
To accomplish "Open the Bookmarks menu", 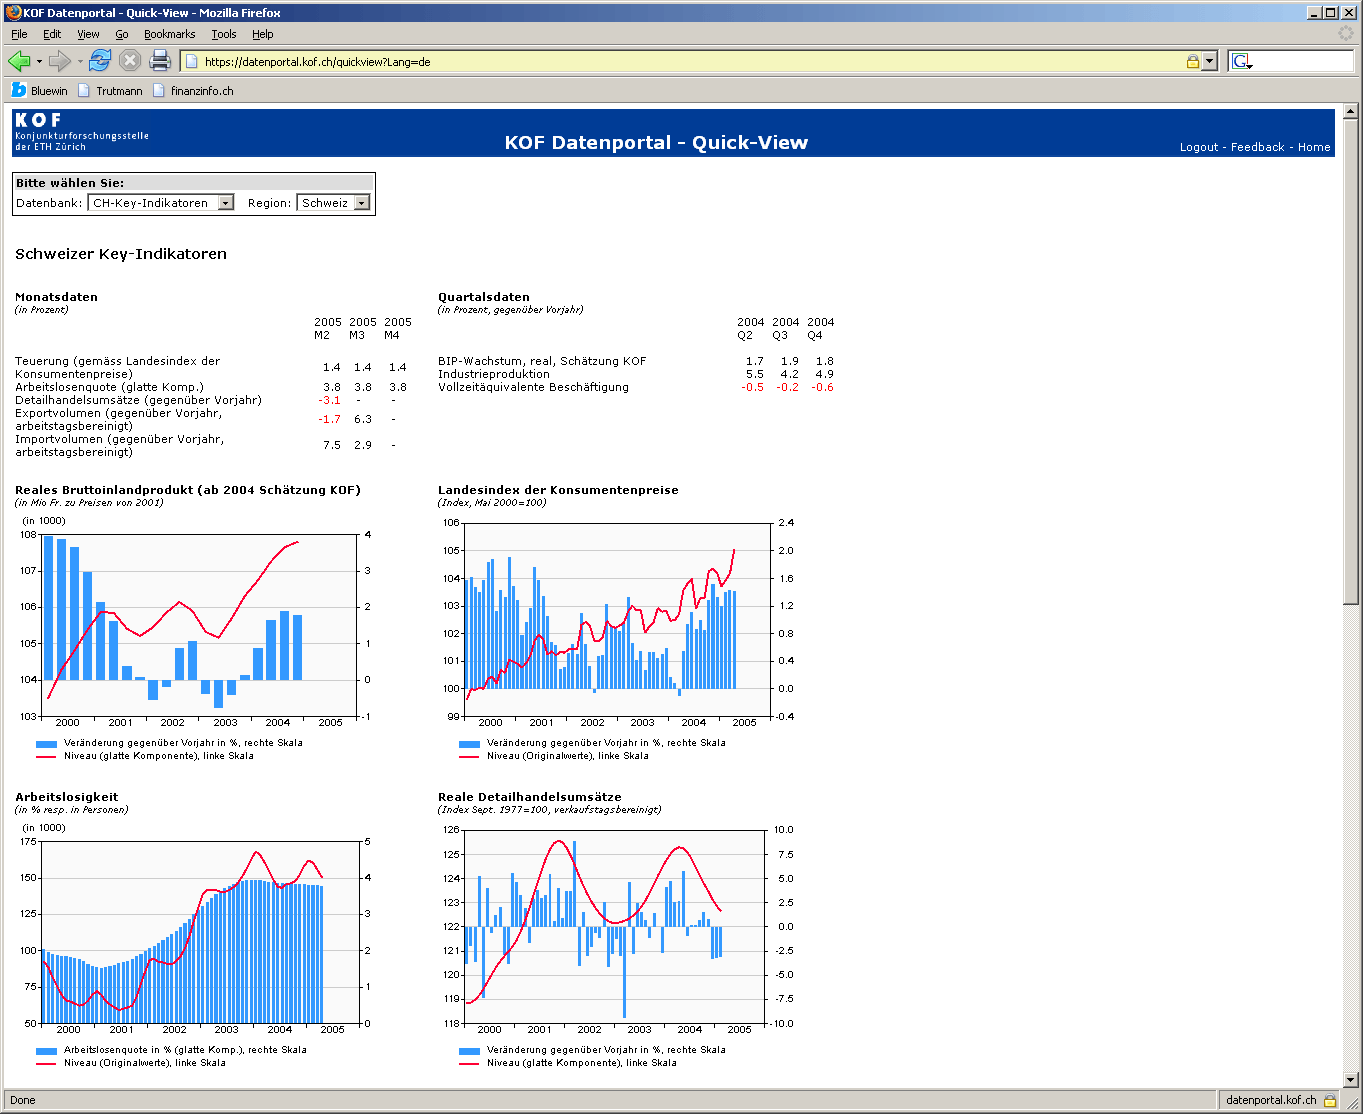I will [169, 34].
